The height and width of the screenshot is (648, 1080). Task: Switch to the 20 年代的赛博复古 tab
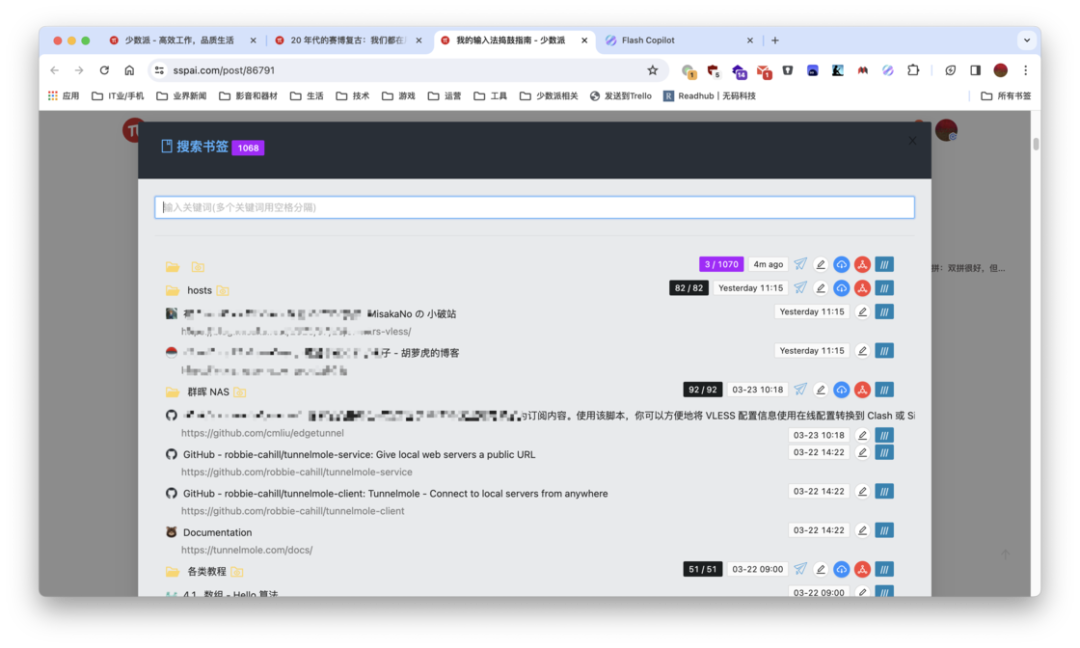point(347,40)
